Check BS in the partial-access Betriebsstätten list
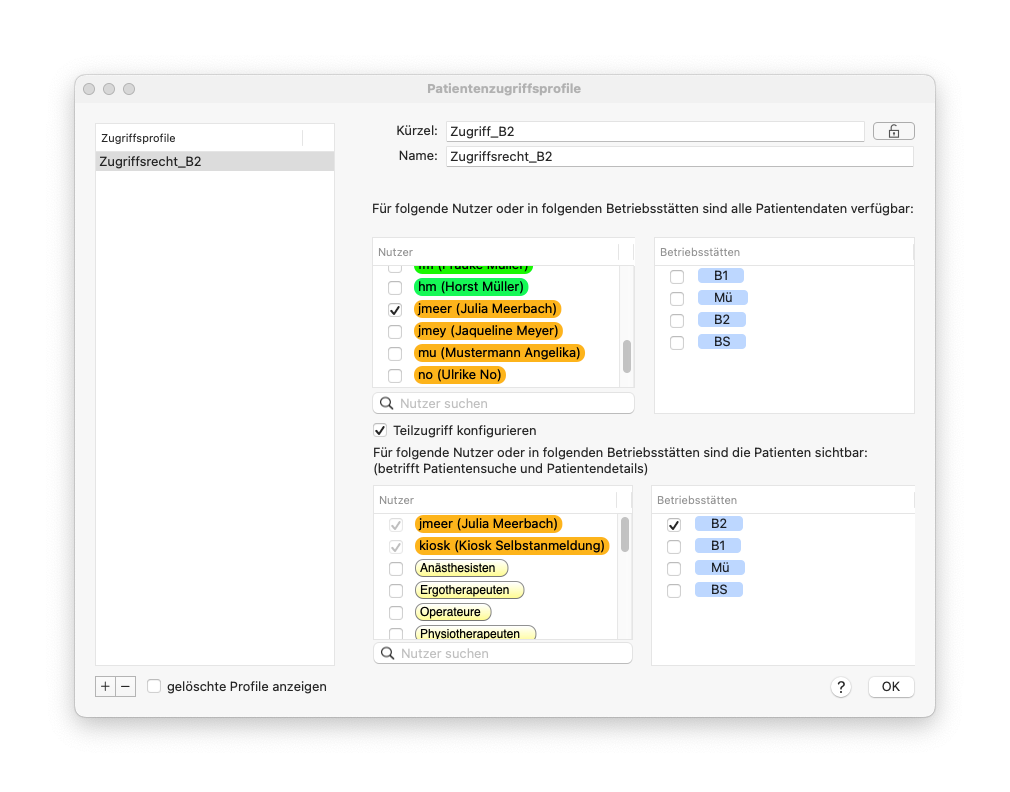 674,590
